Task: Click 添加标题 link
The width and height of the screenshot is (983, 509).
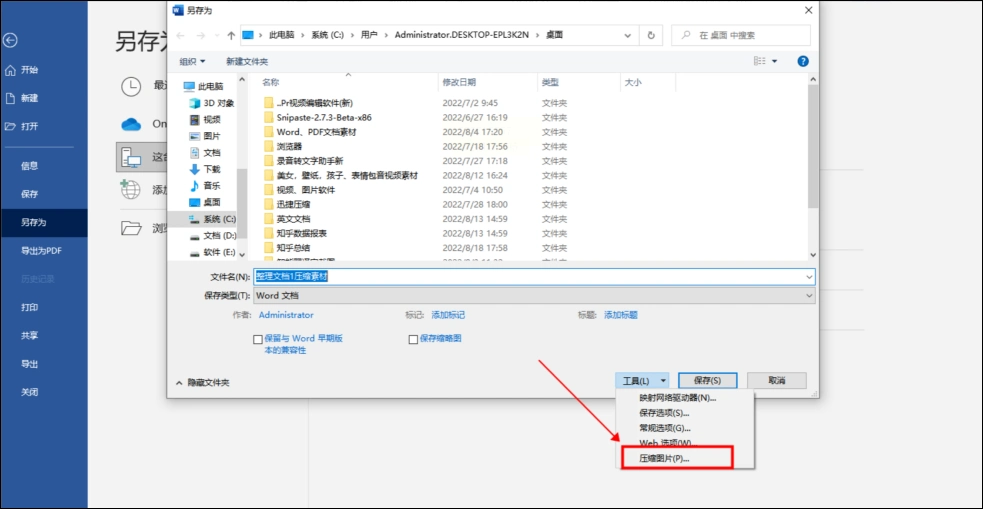Action: tap(621, 315)
